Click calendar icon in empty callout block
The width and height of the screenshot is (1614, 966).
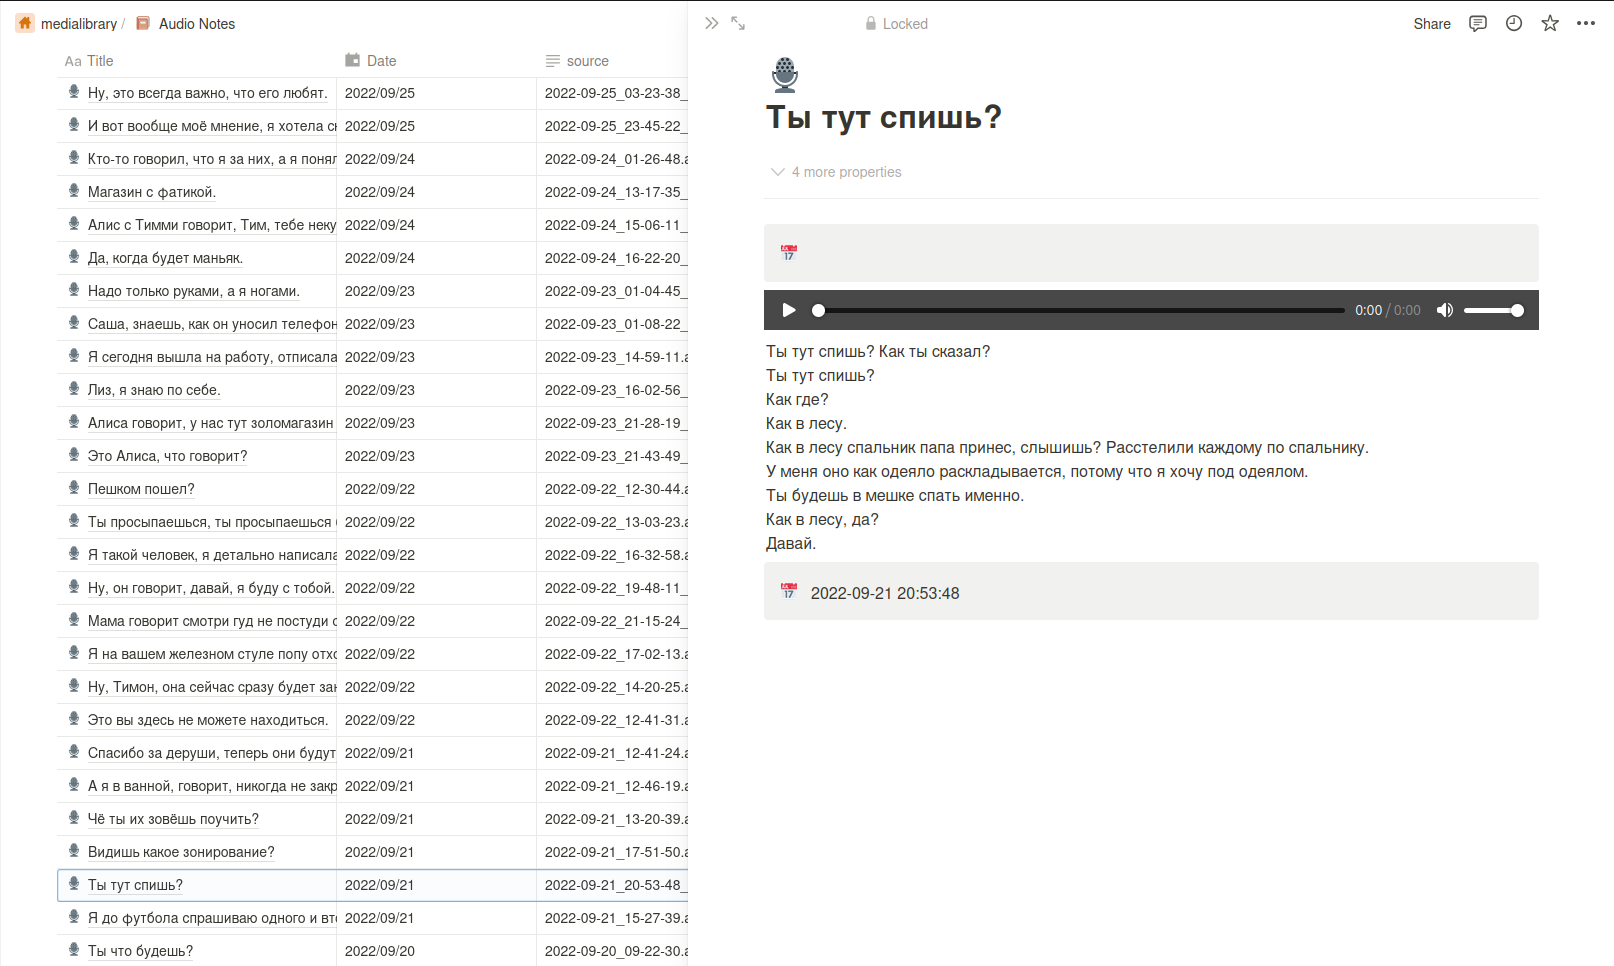click(x=789, y=253)
